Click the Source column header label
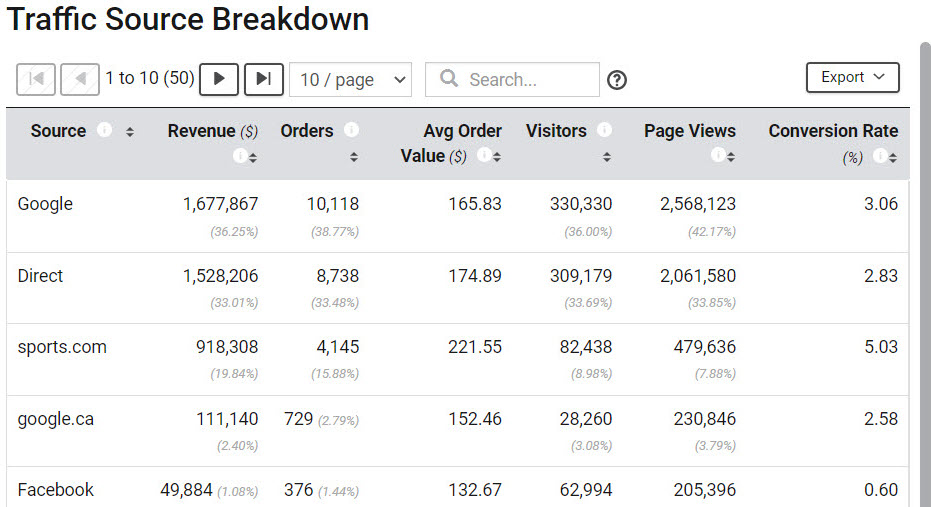This screenshot has height=507, width=931. 58,131
